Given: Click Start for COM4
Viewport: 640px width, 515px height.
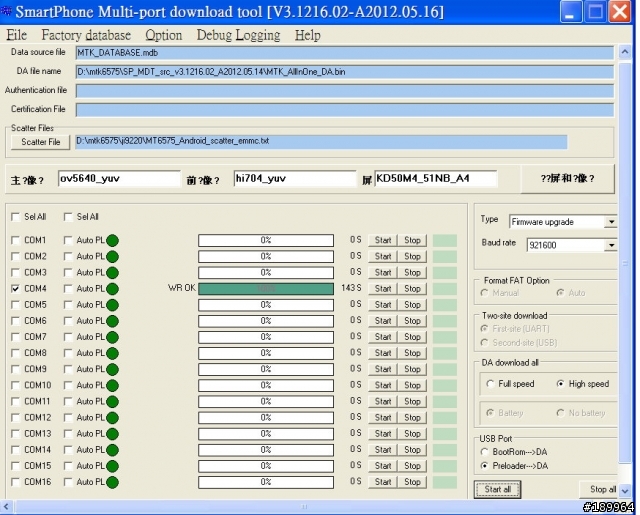Looking at the screenshot, I should (383, 289).
